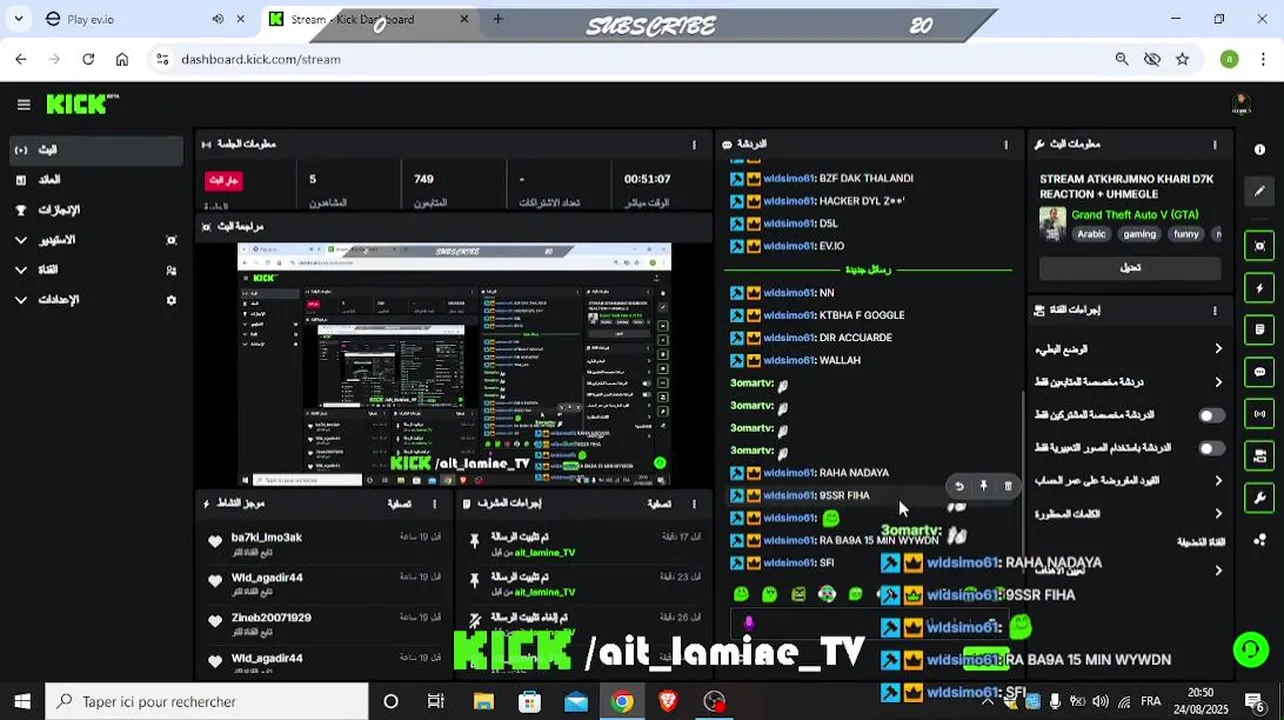
Task: Click the reply arrow on the 9SSR FIHA message
Action: [x=959, y=486]
